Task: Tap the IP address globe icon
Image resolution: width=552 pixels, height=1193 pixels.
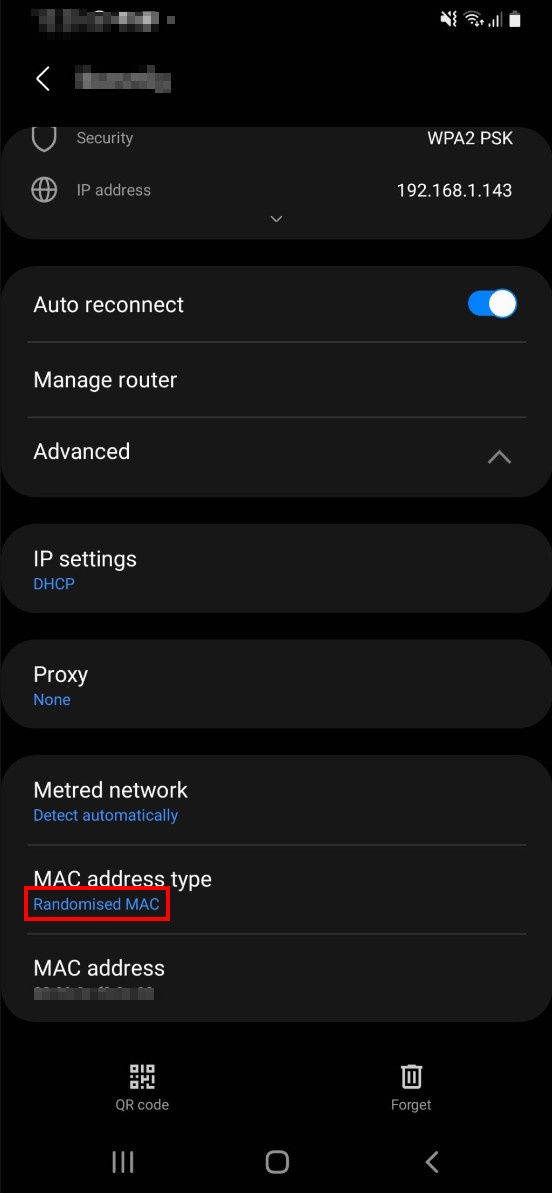Action: point(44,189)
